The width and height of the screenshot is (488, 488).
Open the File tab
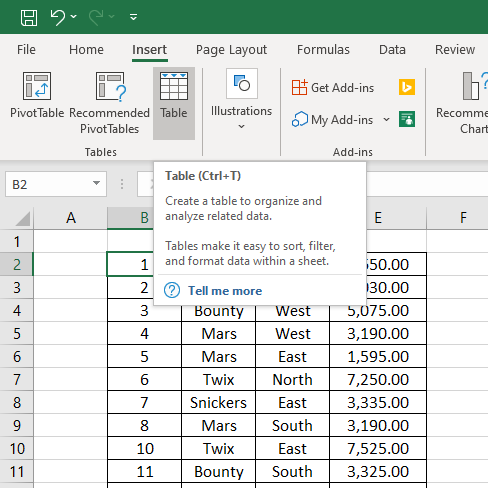(x=26, y=50)
